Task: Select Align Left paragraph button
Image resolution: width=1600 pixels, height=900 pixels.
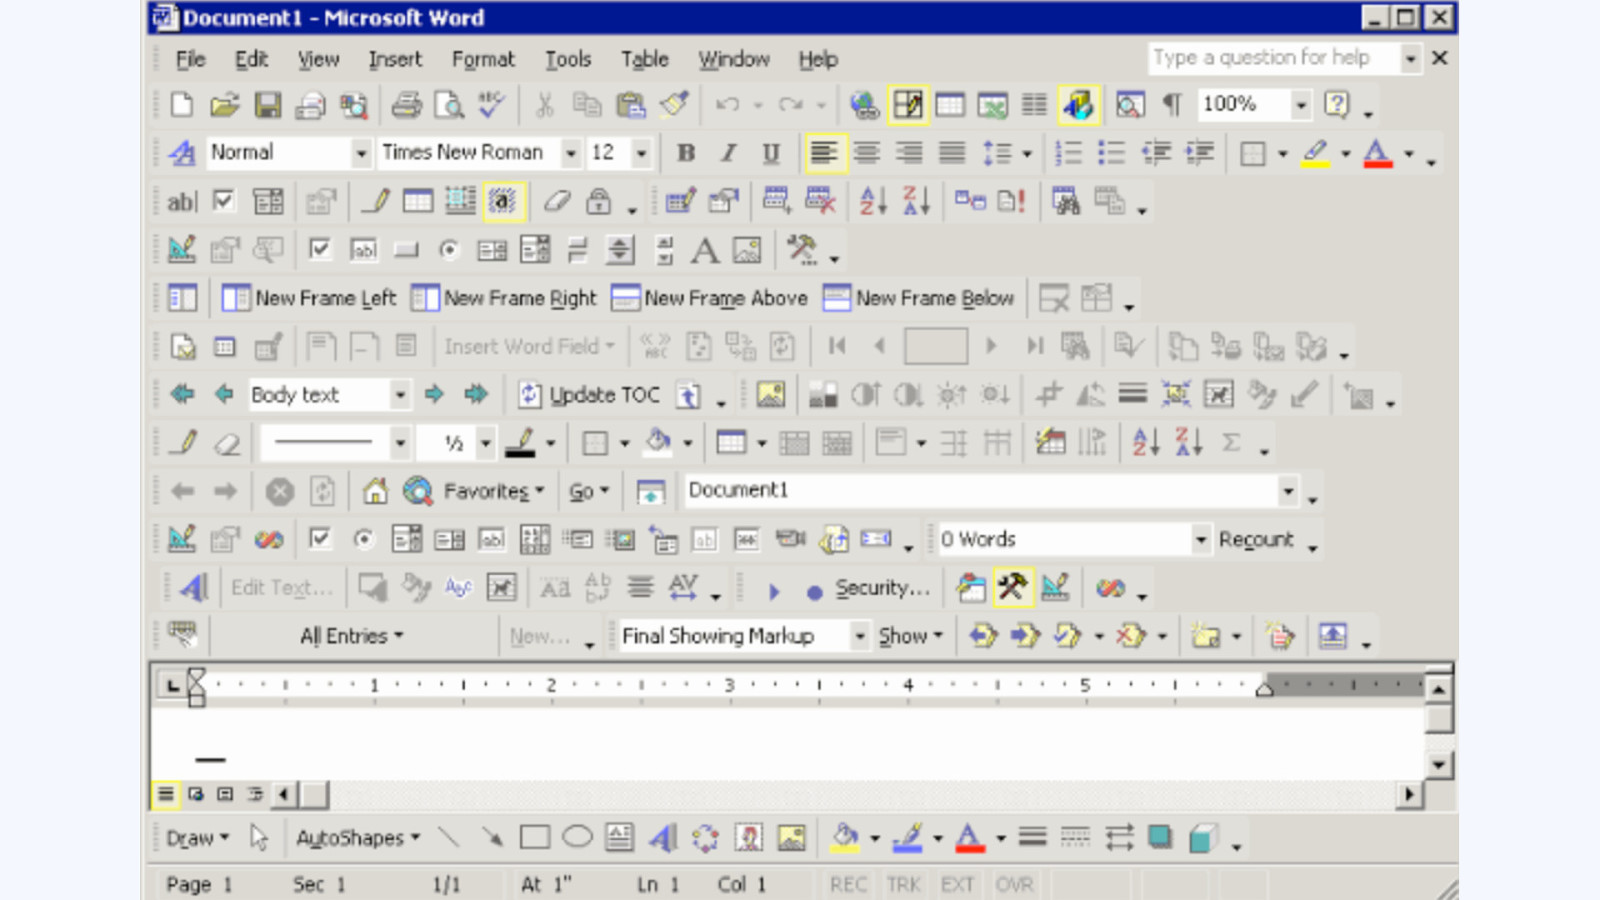Action: (824, 153)
